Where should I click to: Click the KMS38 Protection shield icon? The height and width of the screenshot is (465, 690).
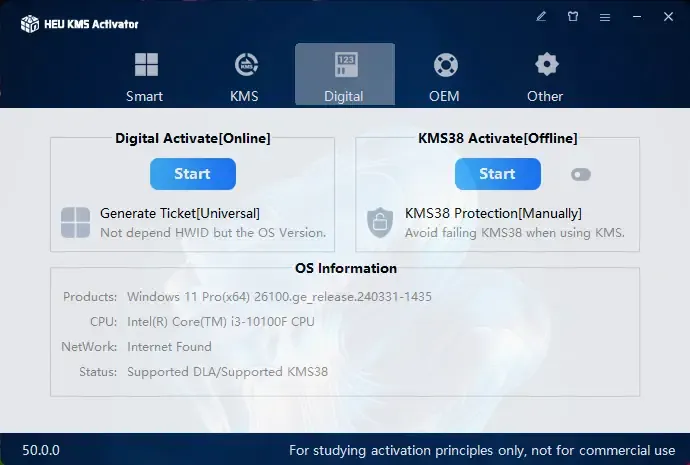coord(380,223)
